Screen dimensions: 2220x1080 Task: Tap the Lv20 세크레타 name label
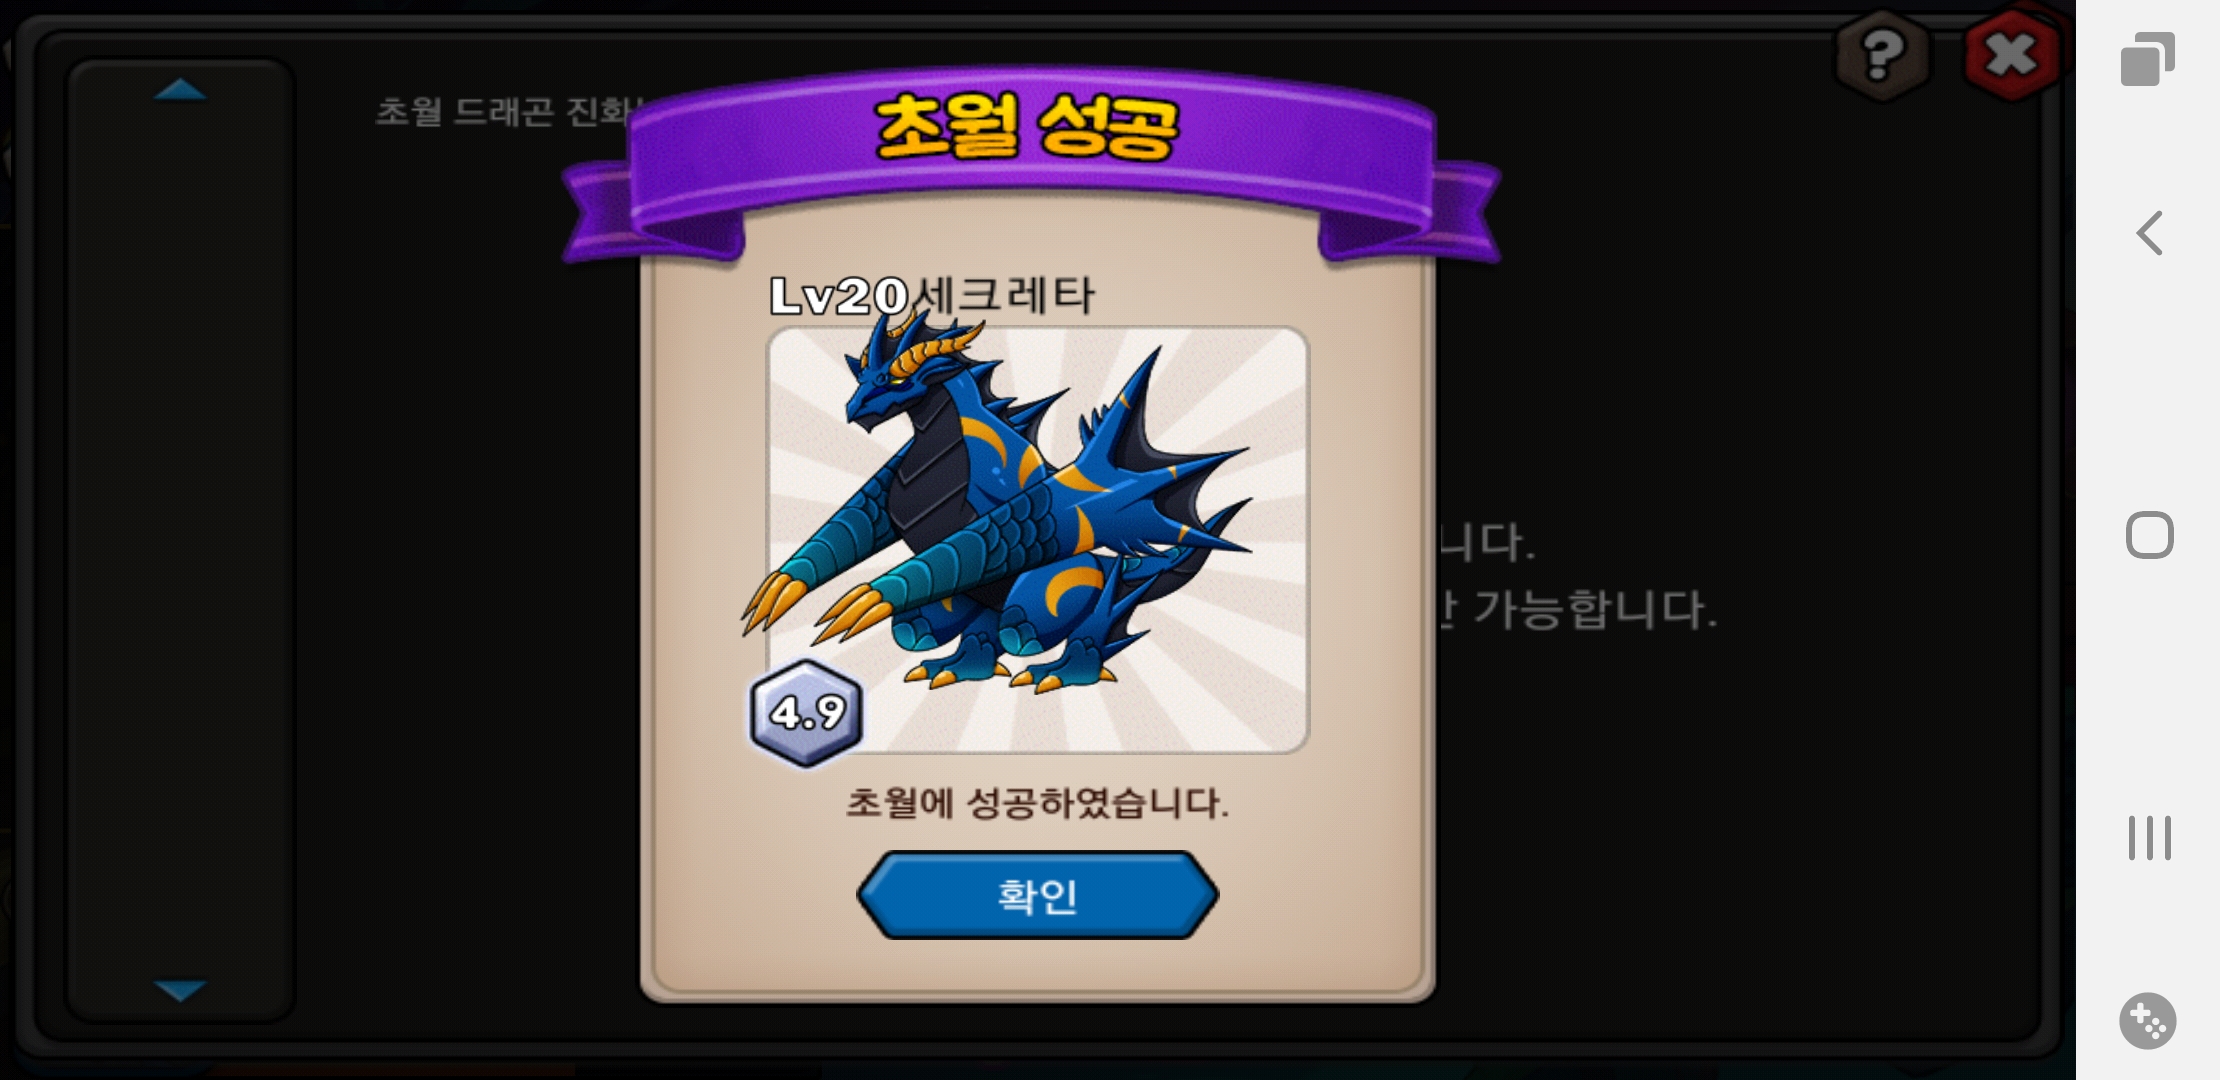pos(932,295)
